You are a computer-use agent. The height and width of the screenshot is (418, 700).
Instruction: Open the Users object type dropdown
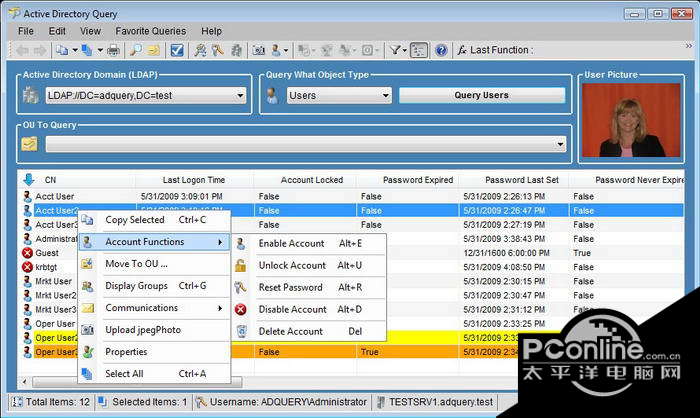[x=385, y=96]
